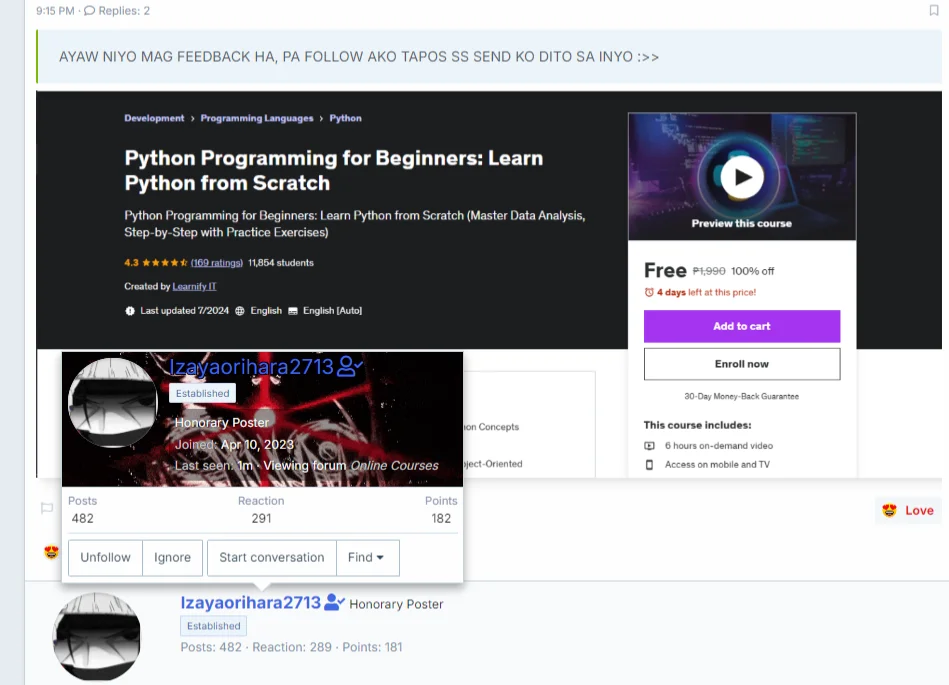Click the follow-check icon next to the popup username
949x685 pixels.
coord(350,366)
